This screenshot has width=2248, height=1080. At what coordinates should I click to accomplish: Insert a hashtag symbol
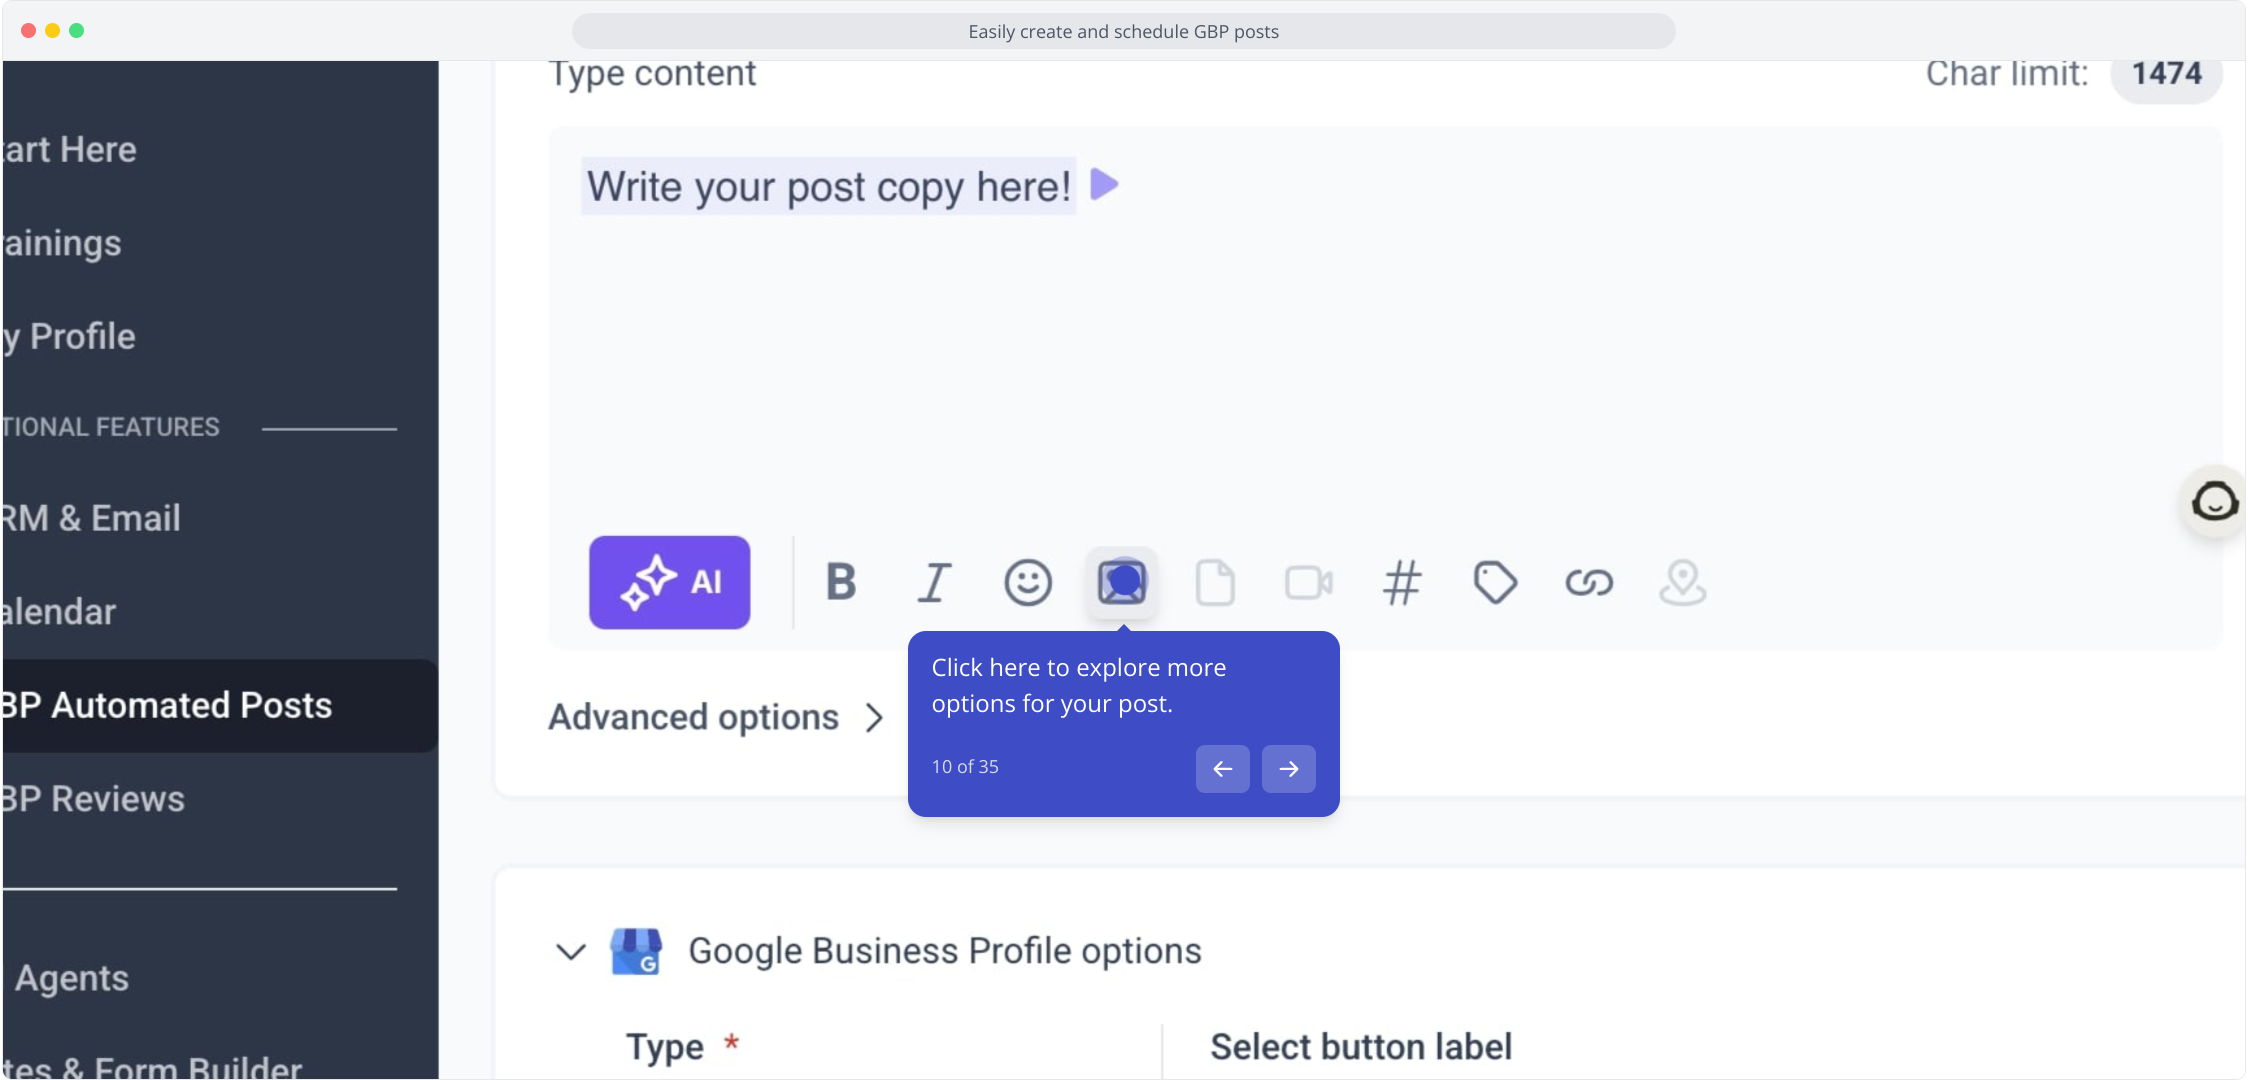point(1402,582)
